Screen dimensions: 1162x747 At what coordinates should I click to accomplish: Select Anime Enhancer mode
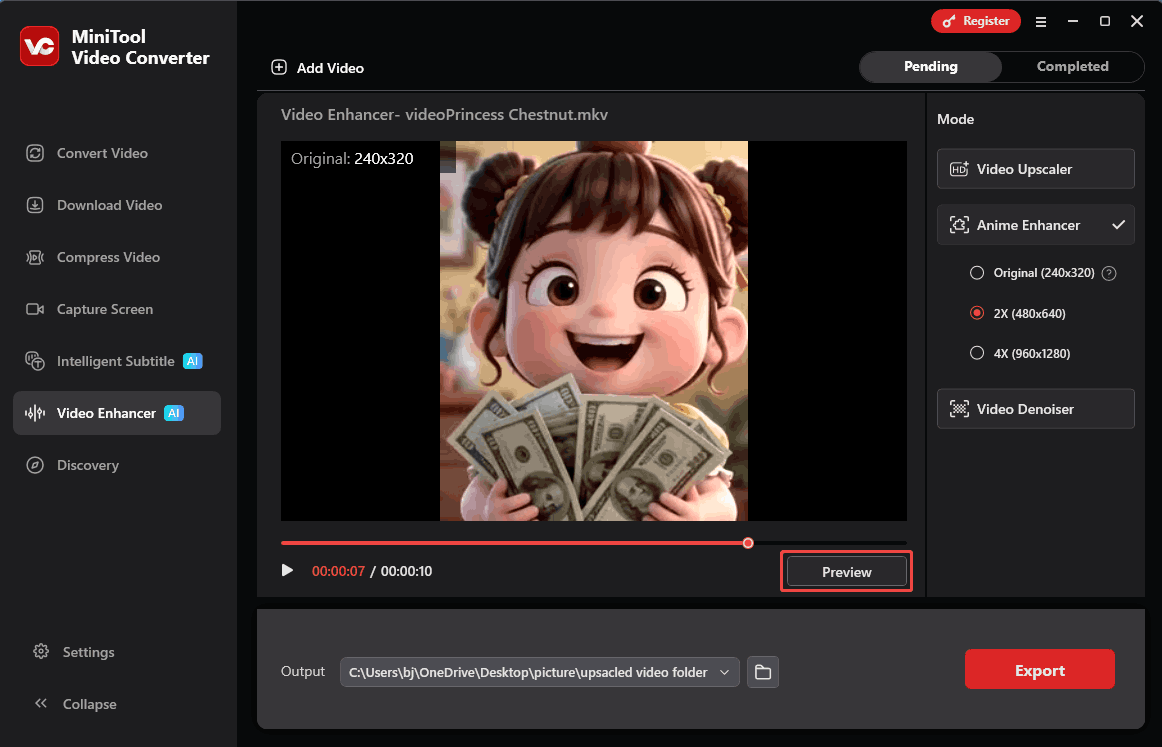pos(1035,225)
